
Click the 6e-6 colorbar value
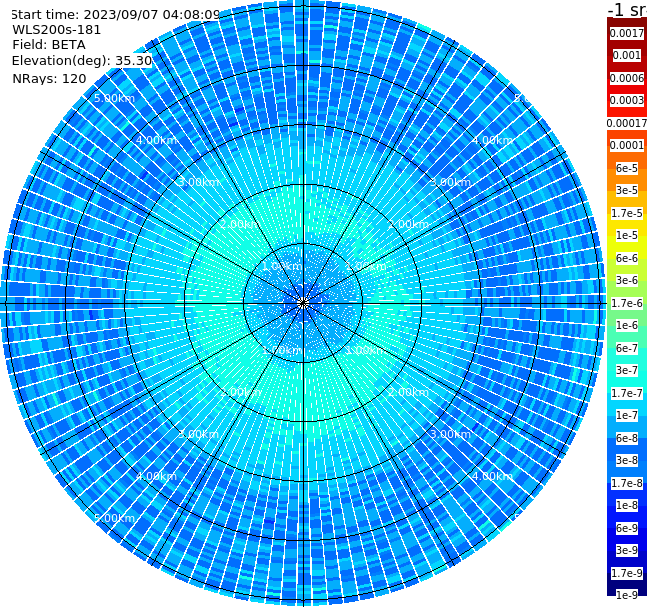[x=627, y=258]
